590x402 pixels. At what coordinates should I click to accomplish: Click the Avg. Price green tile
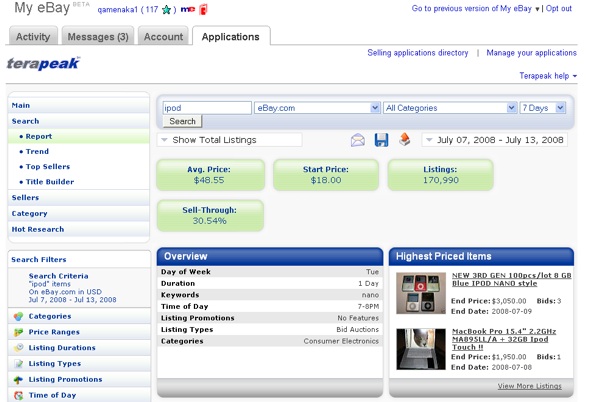[x=210, y=175]
